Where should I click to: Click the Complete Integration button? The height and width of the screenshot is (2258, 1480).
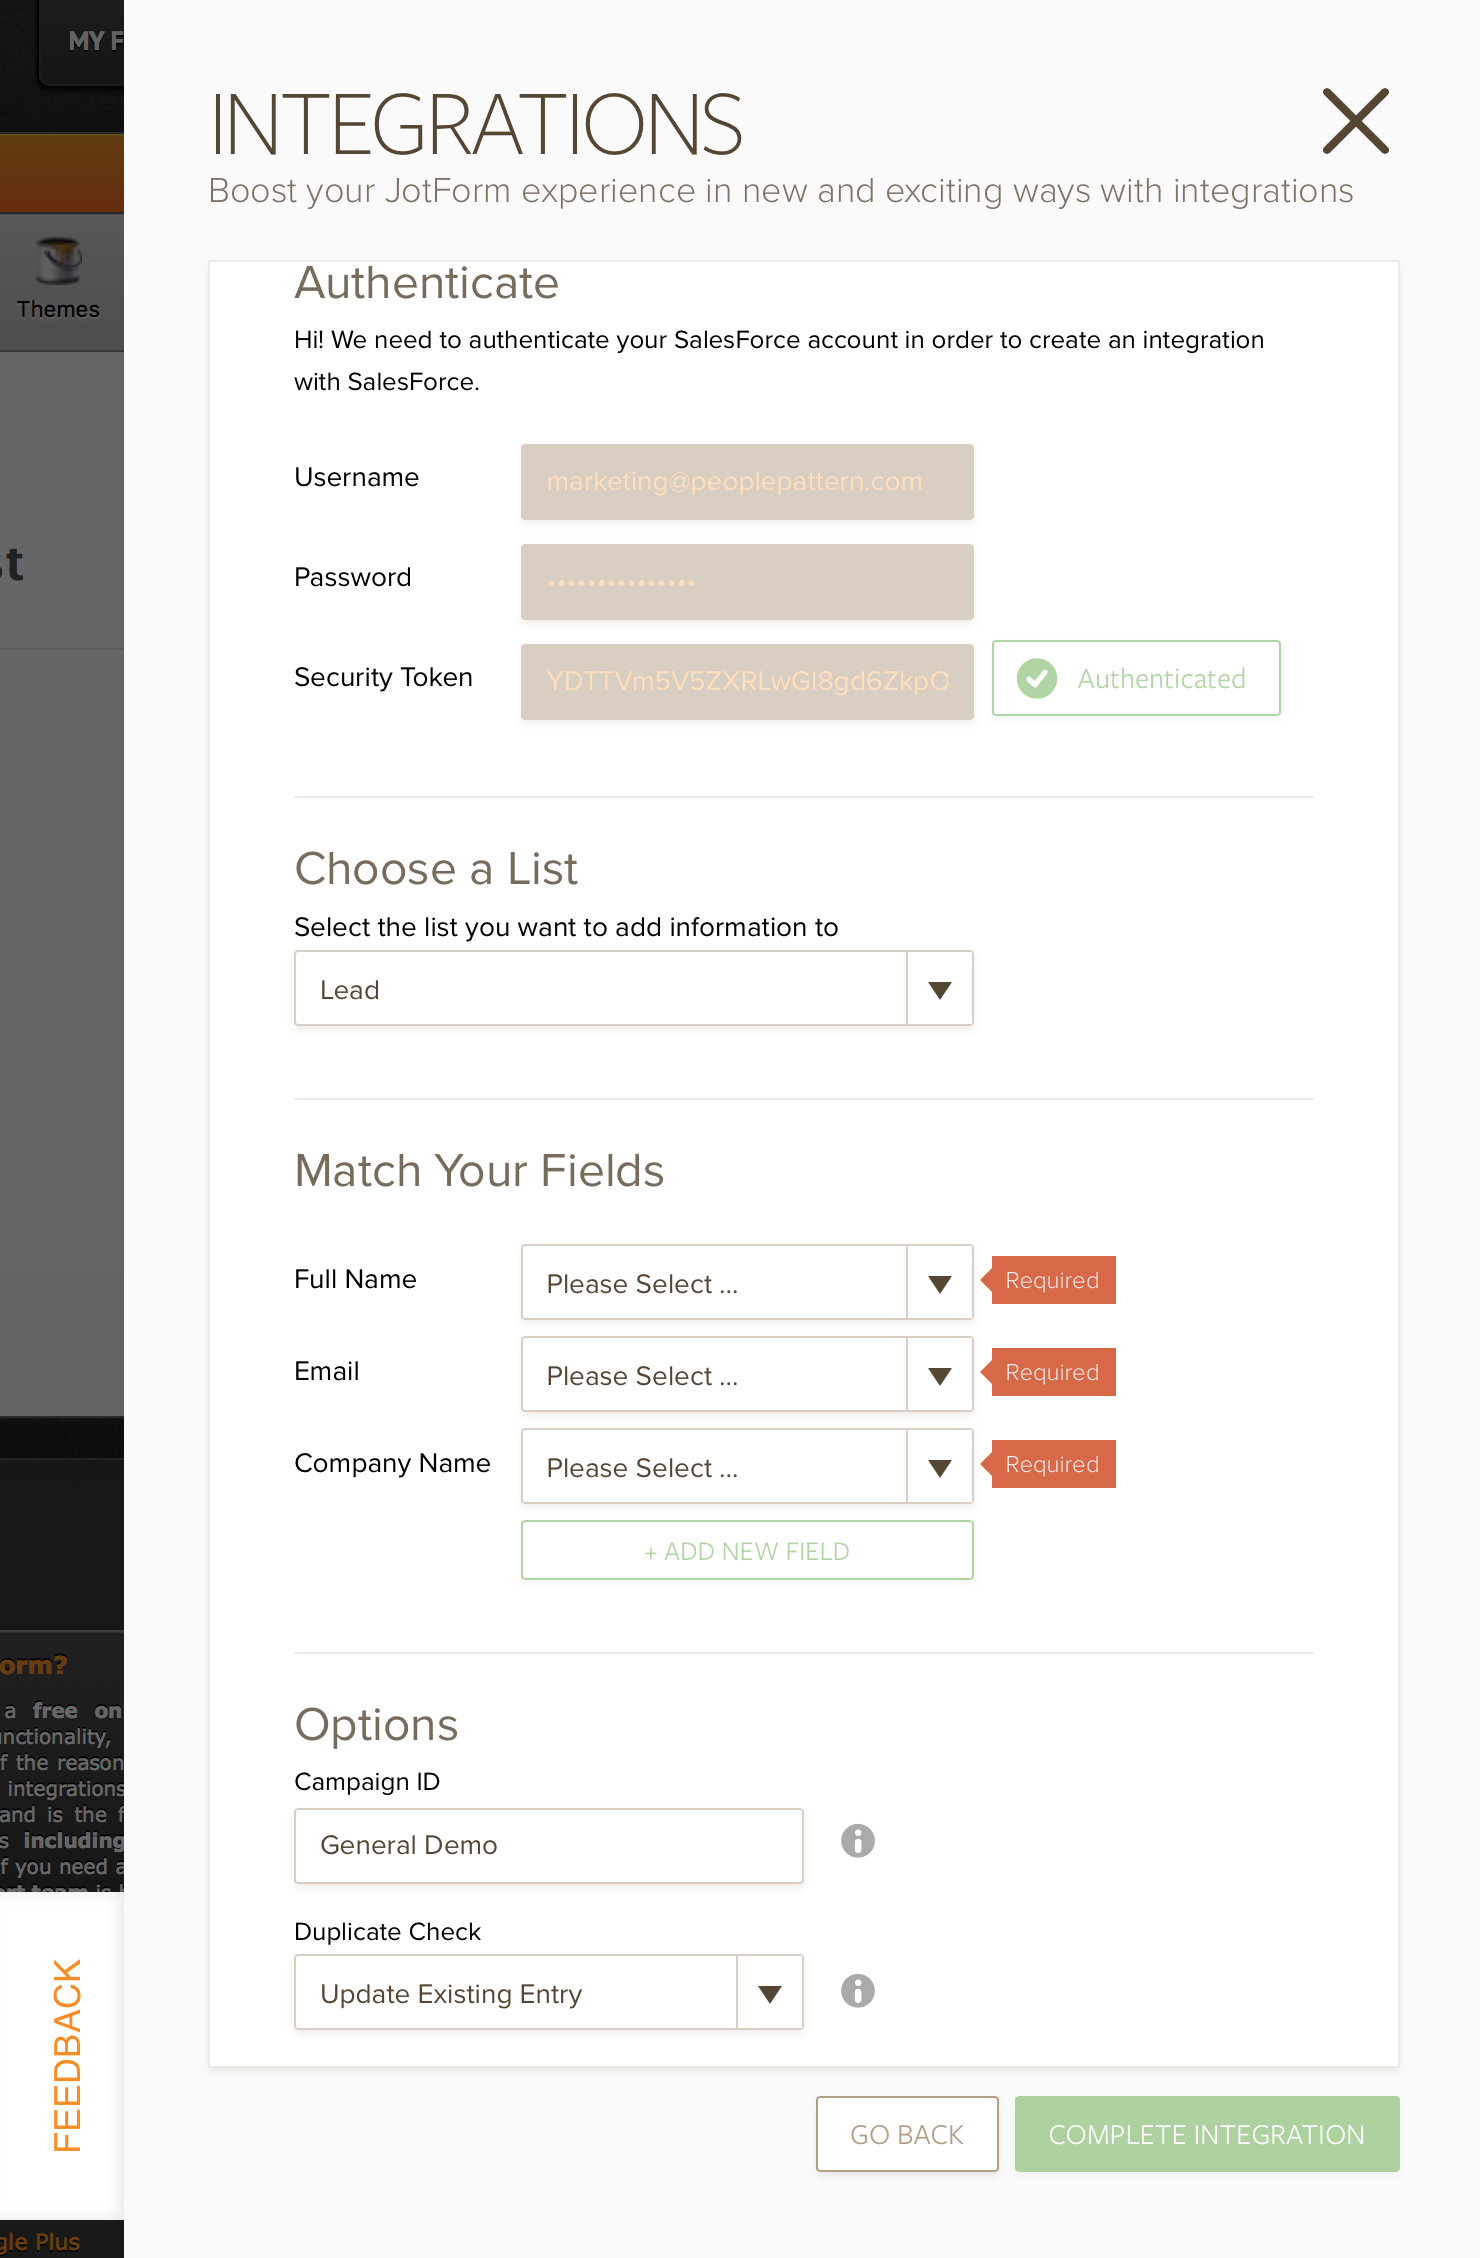tap(1207, 2134)
